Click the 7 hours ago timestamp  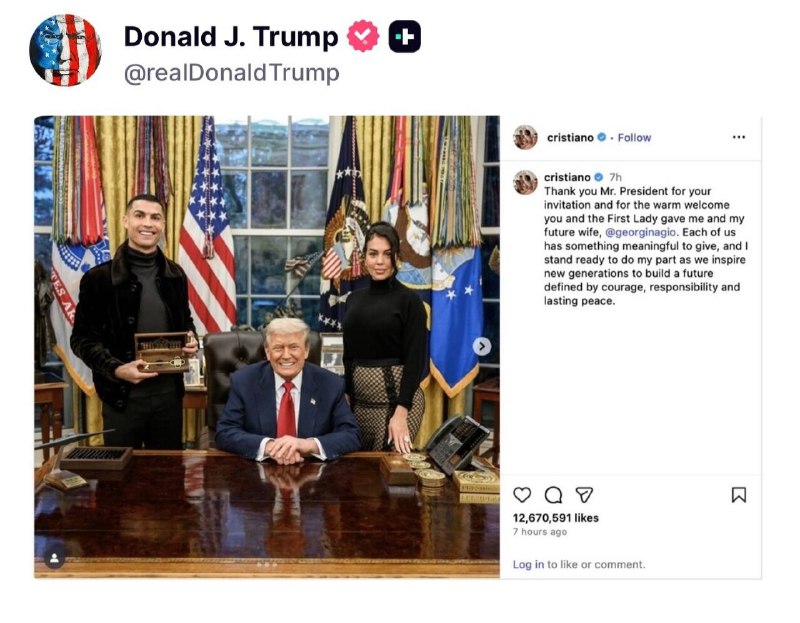540,532
